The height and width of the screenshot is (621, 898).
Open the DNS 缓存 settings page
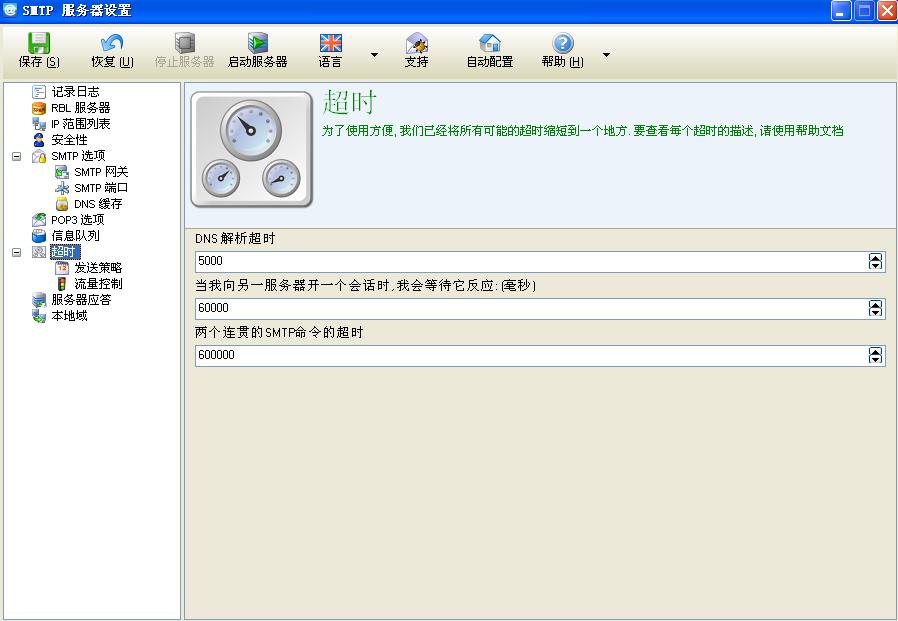tap(98, 204)
